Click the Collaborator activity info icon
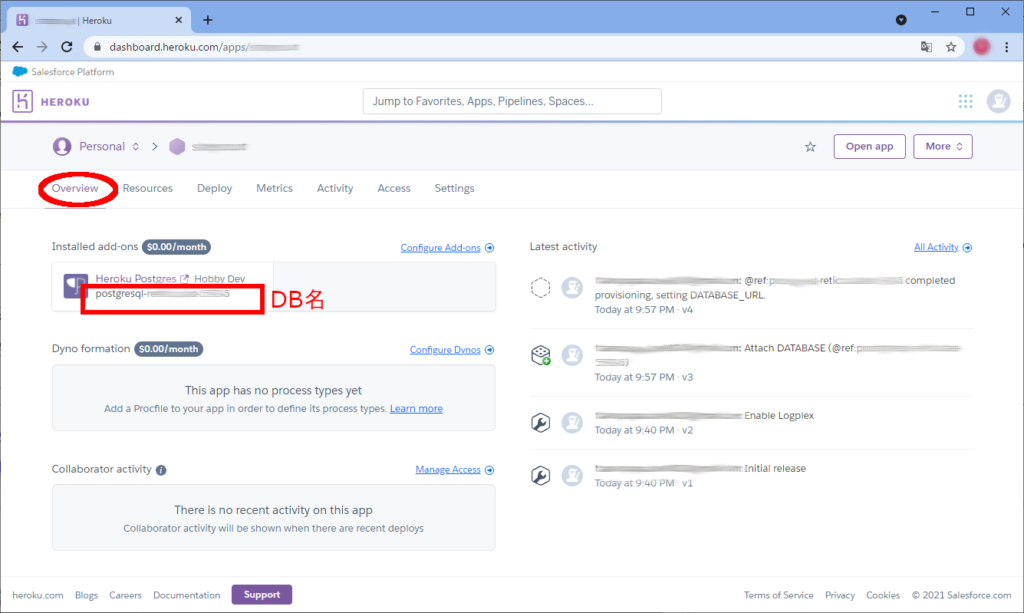The image size is (1024, 613). coord(161,470)
